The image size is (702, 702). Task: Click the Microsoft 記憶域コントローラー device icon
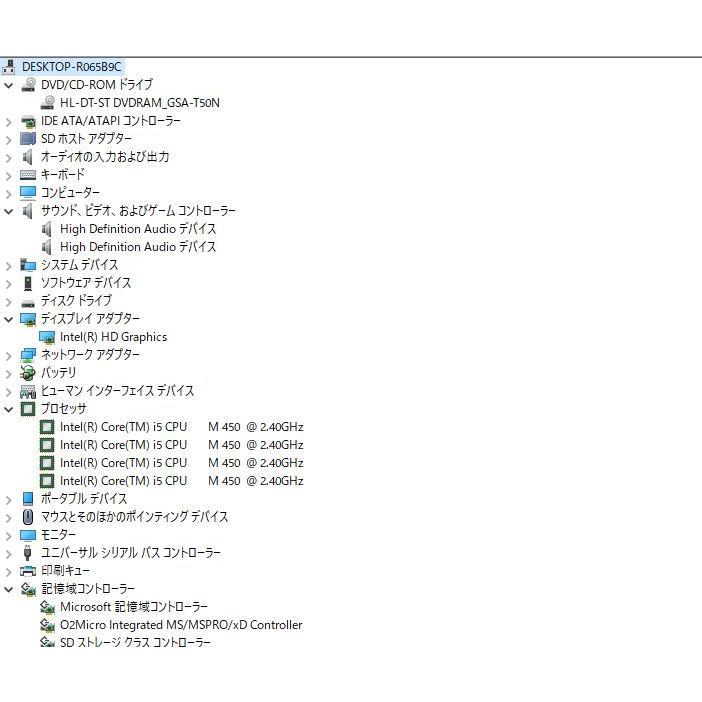tap(47, 607)
